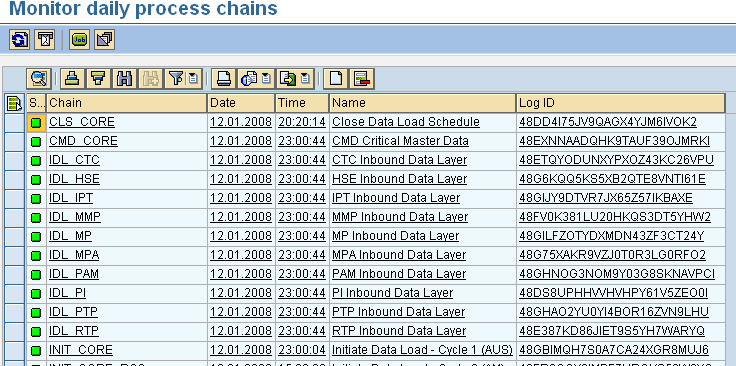736x366 pixels.
Task: Click the Views icon with info symbol
Action: point(250,79)
